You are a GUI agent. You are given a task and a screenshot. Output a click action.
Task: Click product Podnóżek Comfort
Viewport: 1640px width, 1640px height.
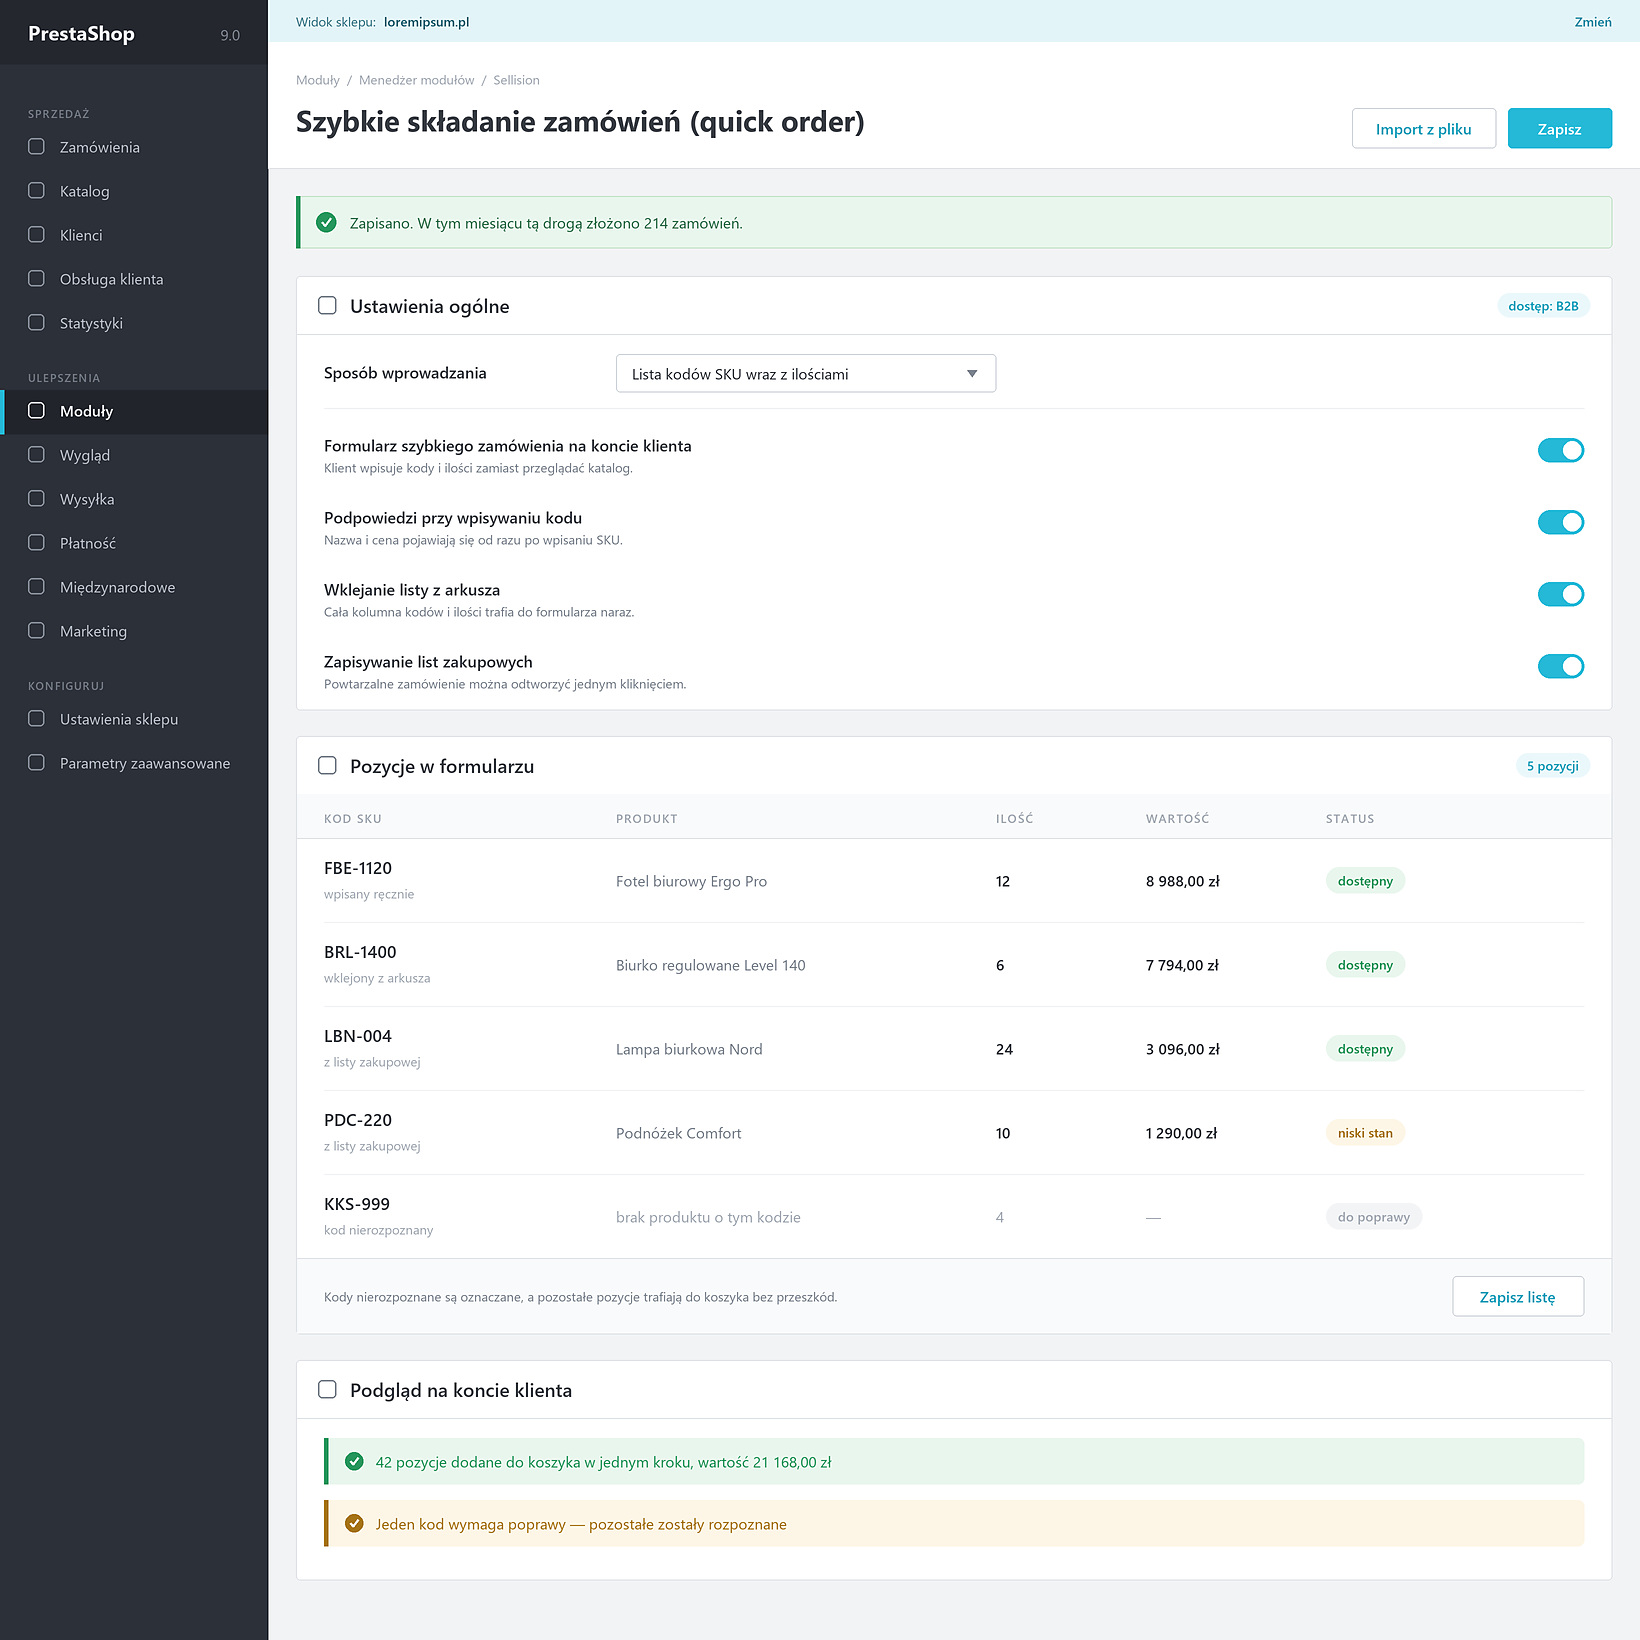point(678,1133)
